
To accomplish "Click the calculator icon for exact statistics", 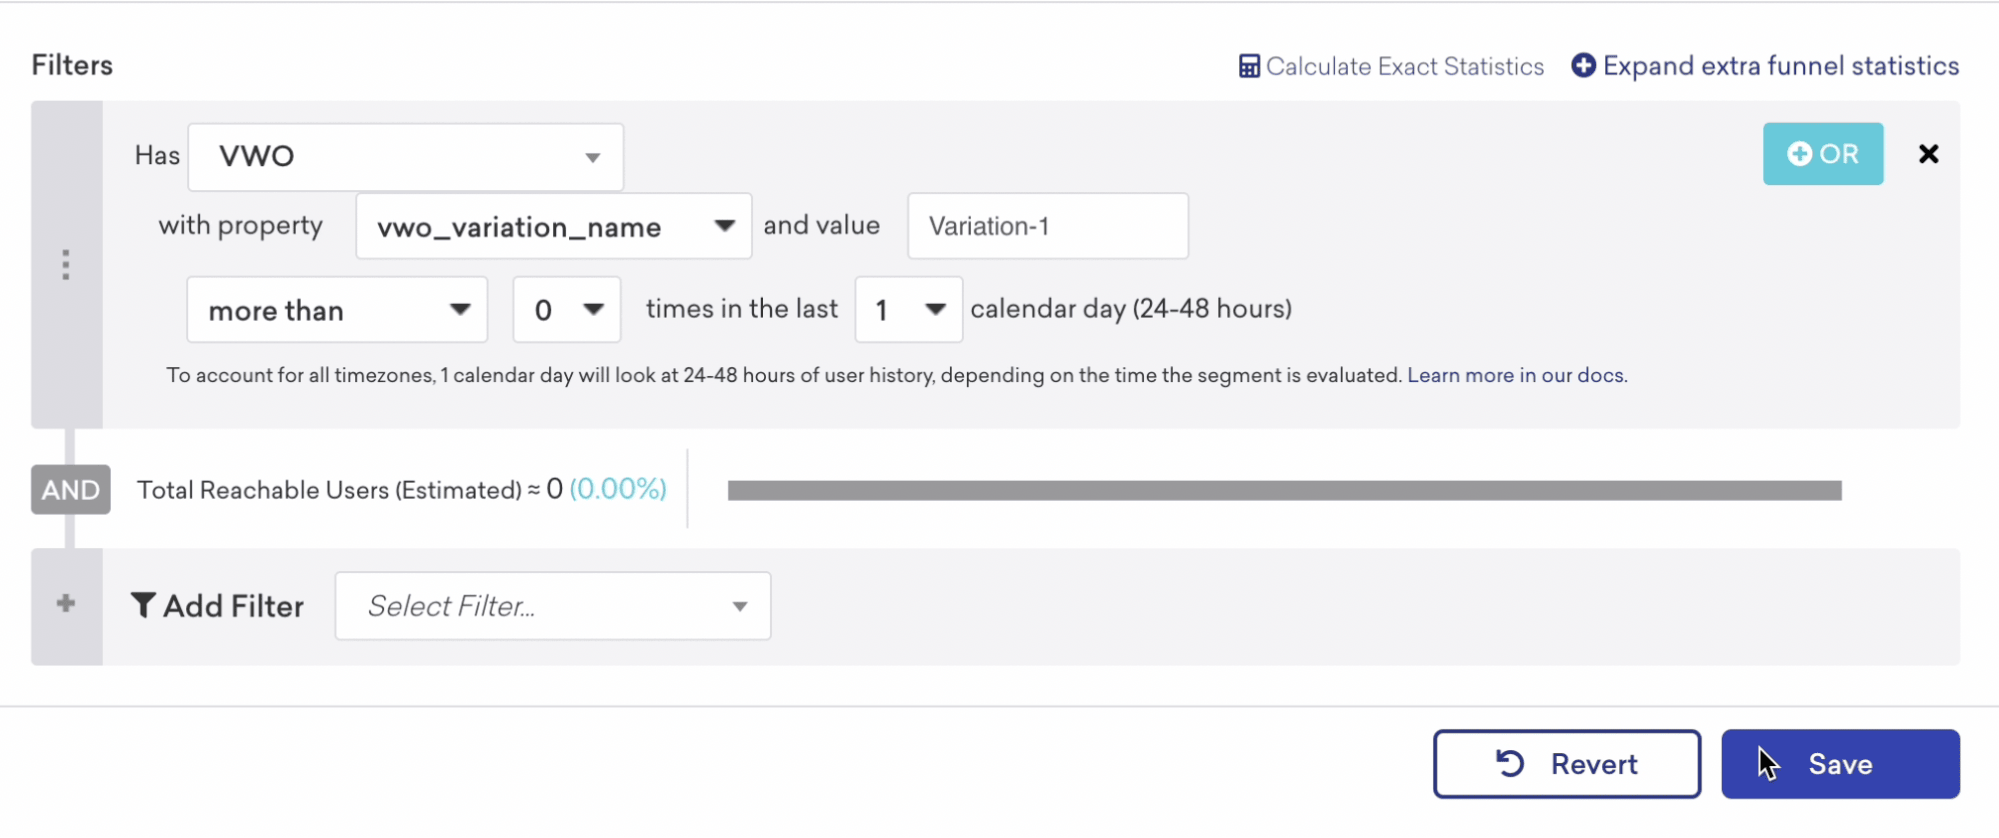I will click(x=1249, y=67).
